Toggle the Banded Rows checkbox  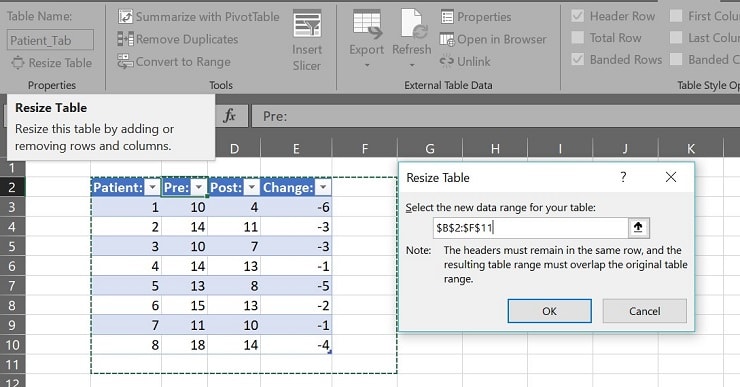tap(578, 59)
